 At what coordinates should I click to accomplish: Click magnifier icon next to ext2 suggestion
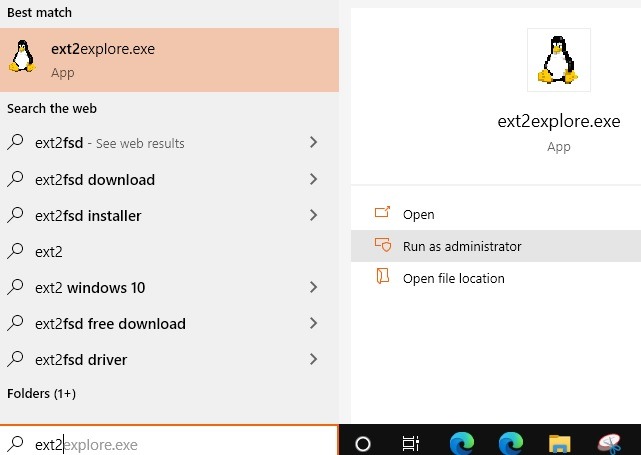click(x=16, y=251)
